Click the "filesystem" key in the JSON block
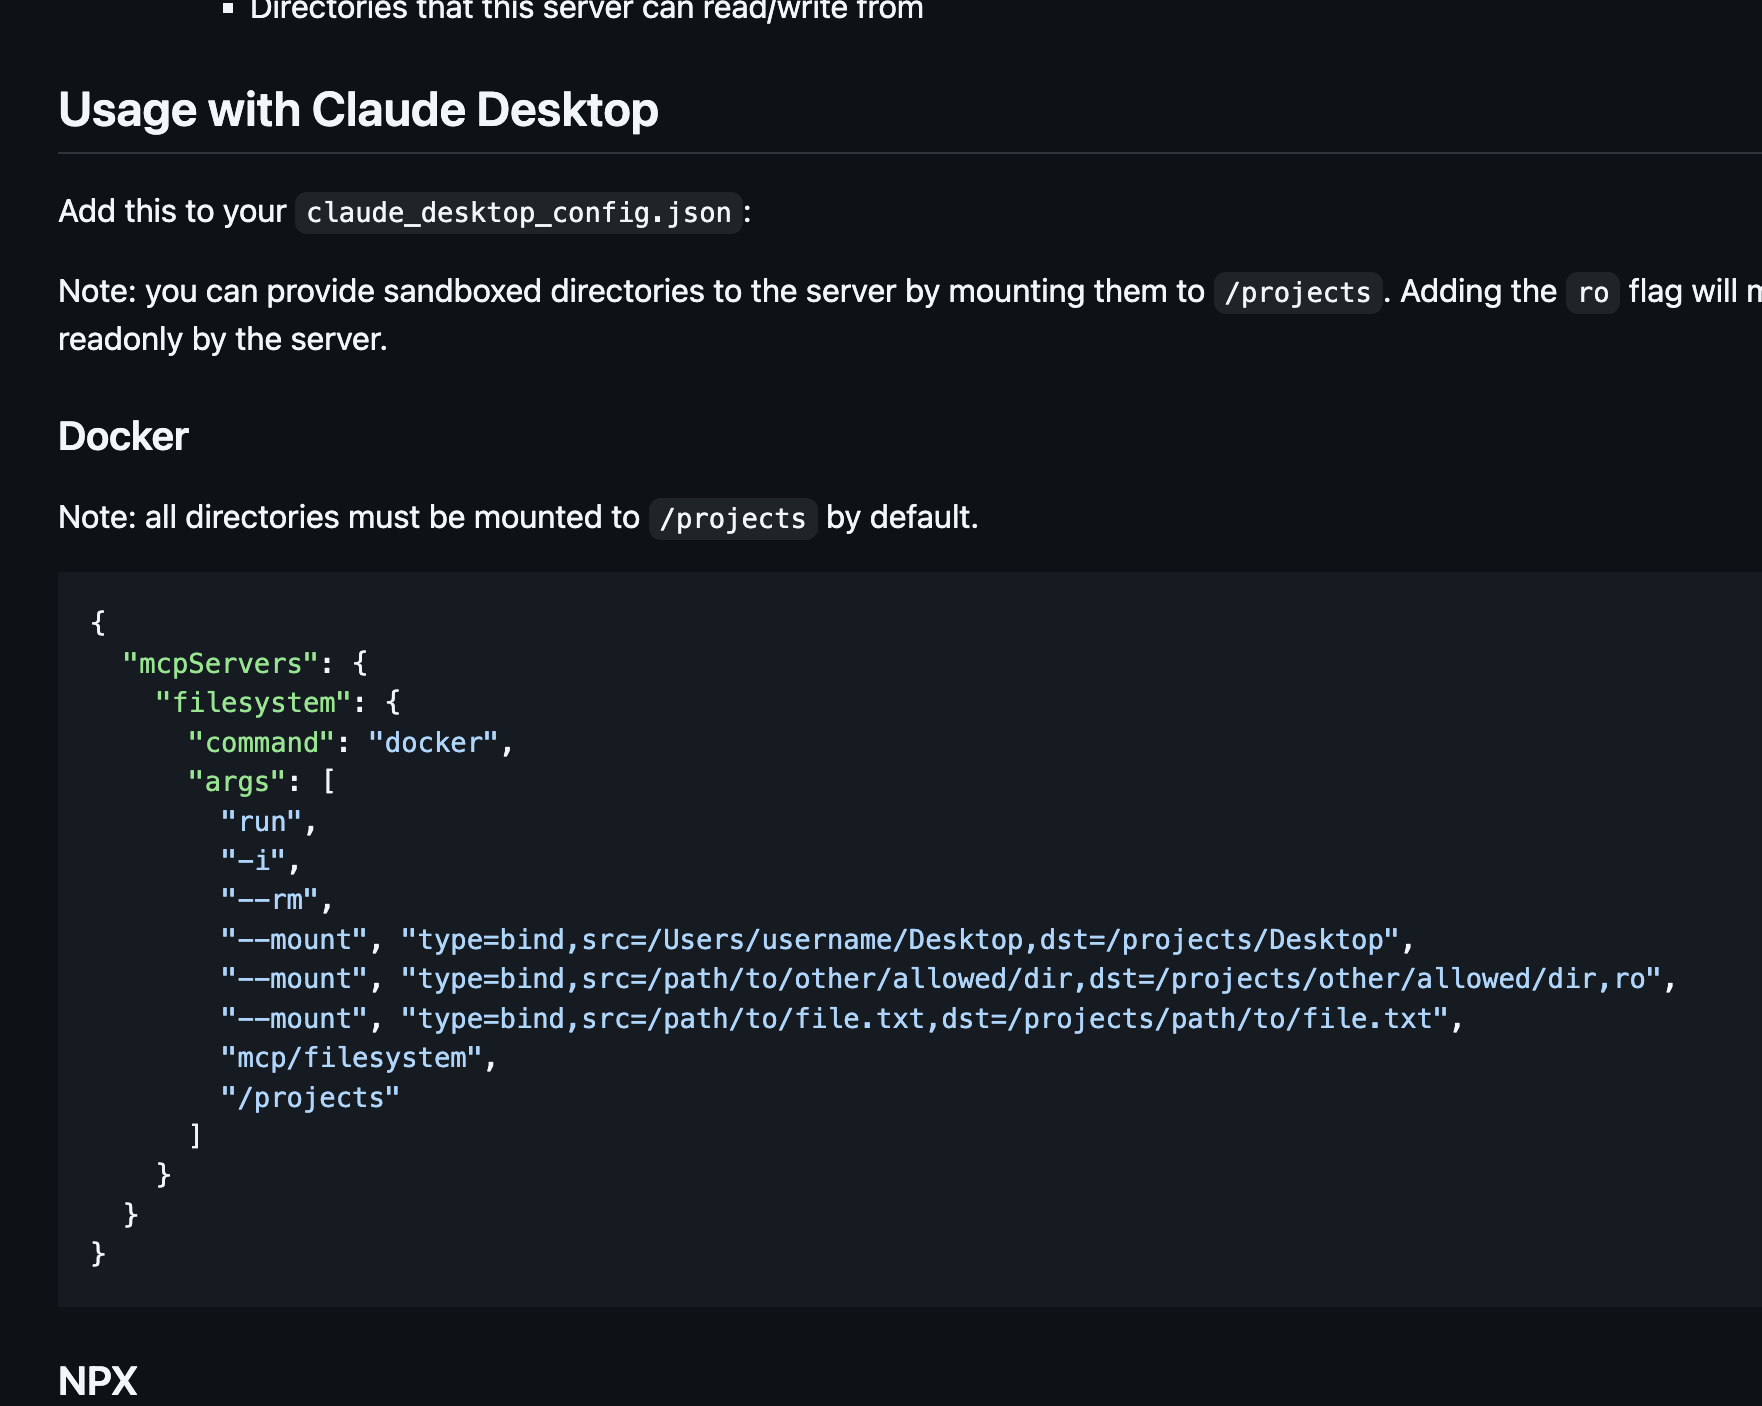The height and width of the screenshot is (1406, 1762). coord(253,703)
